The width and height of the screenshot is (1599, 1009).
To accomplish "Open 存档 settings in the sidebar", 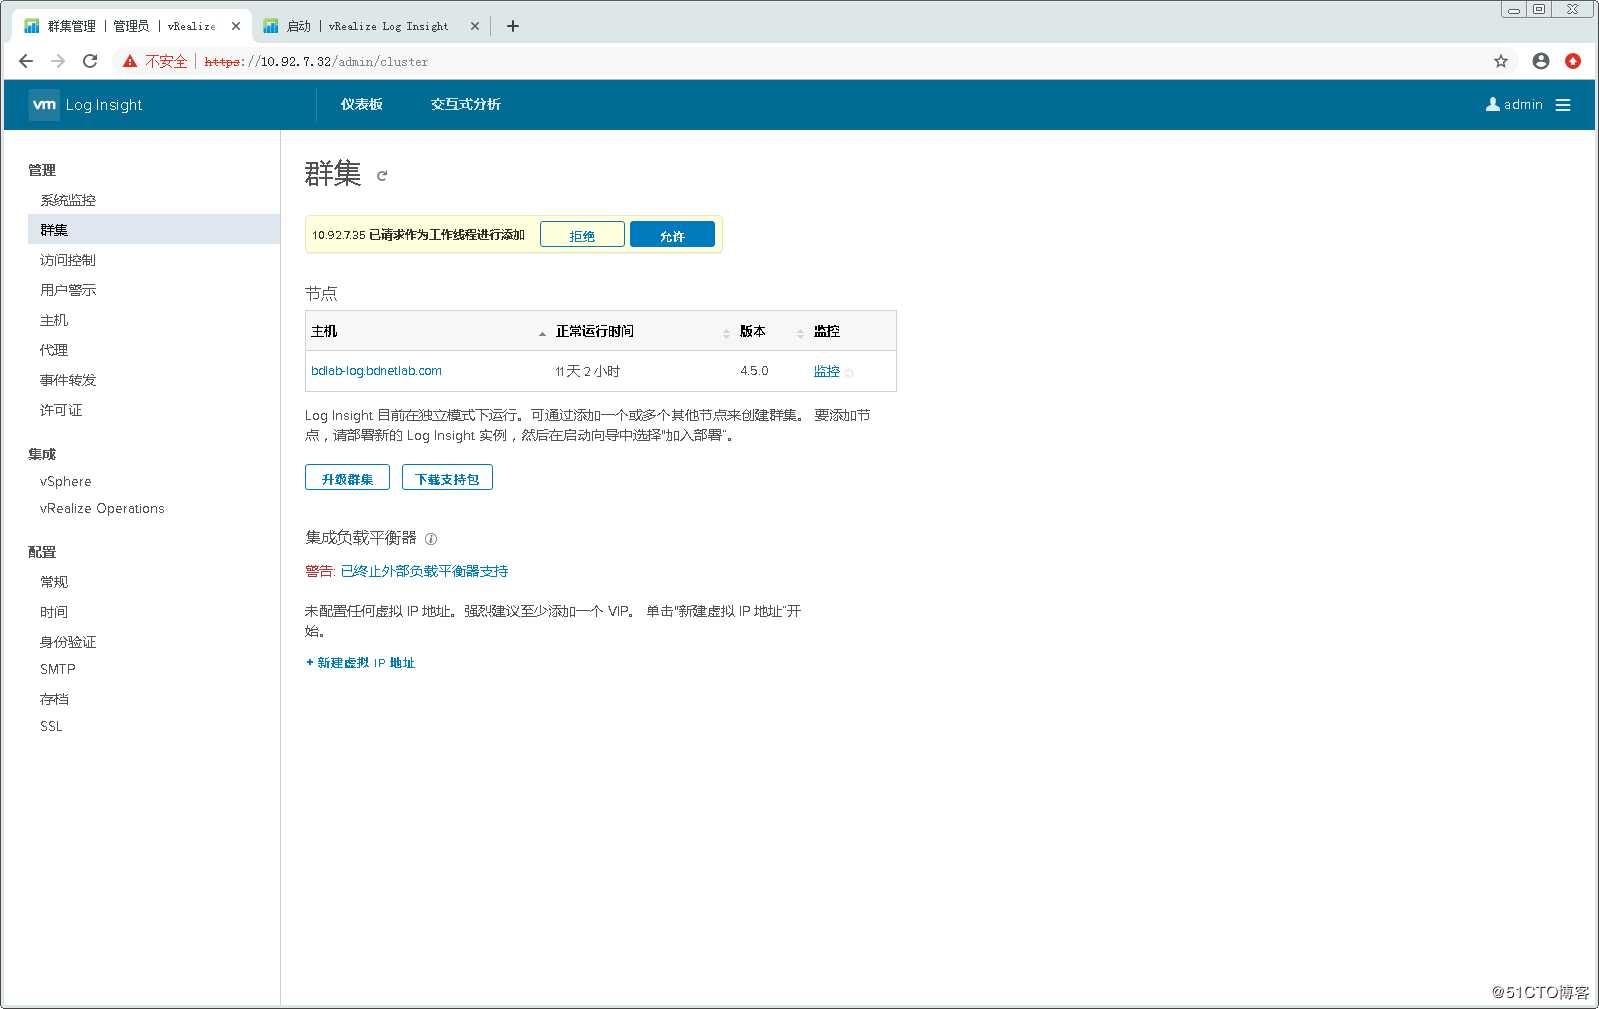I will (54, 699).
